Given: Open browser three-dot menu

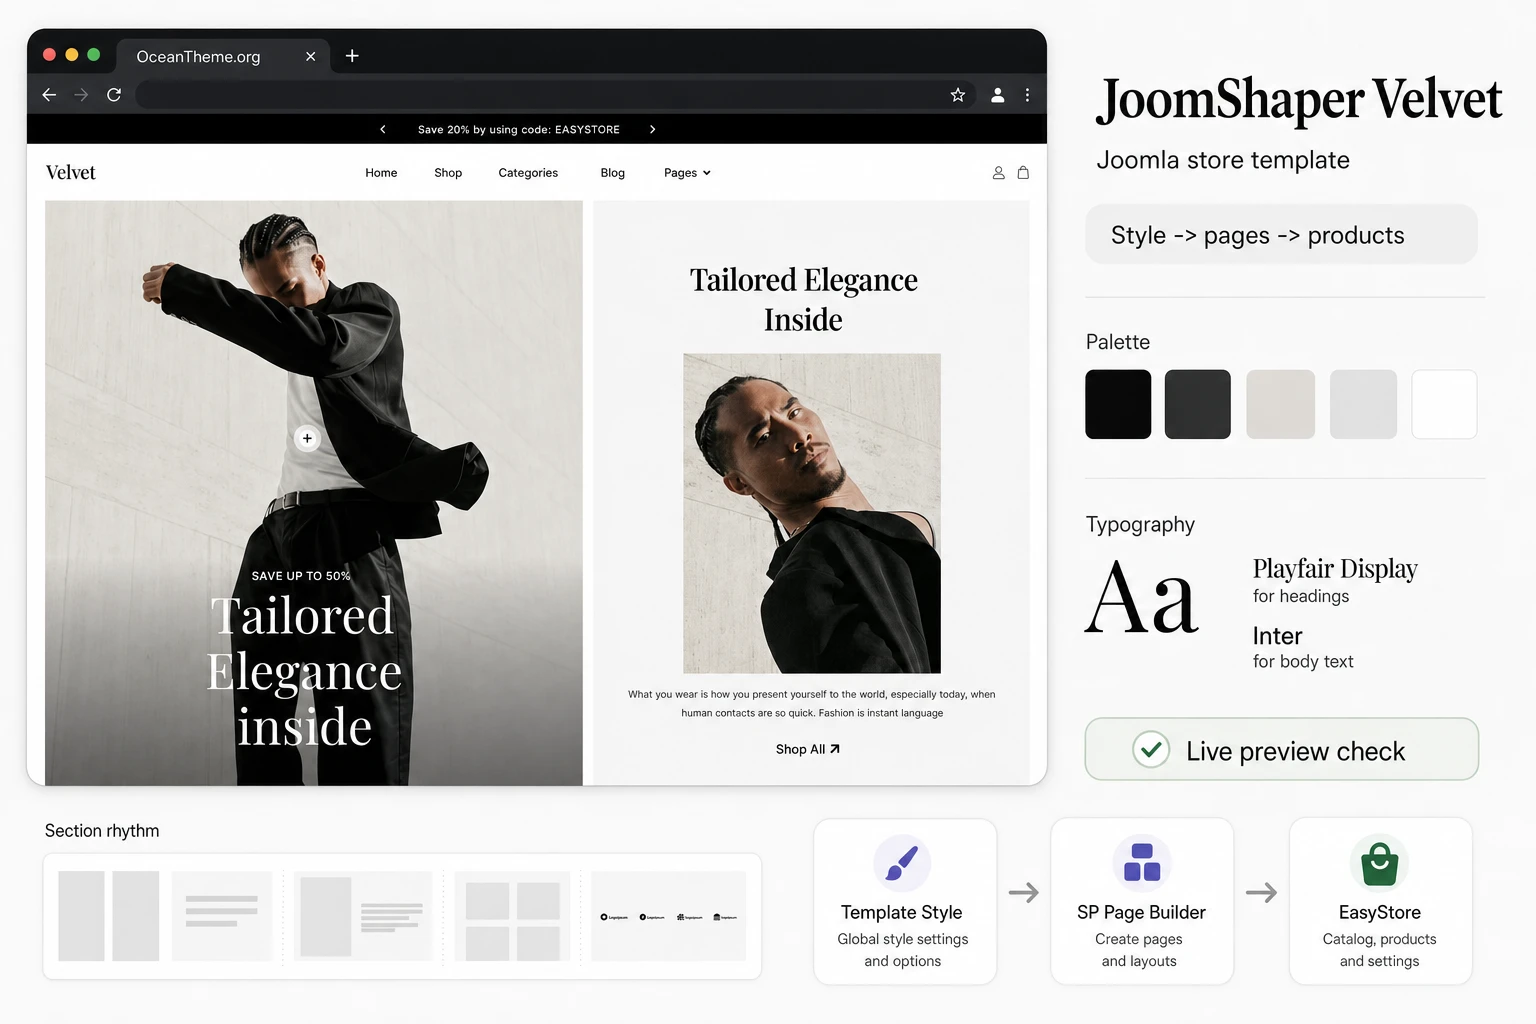Looking at the screenshot, I should tap(1027, 95).
